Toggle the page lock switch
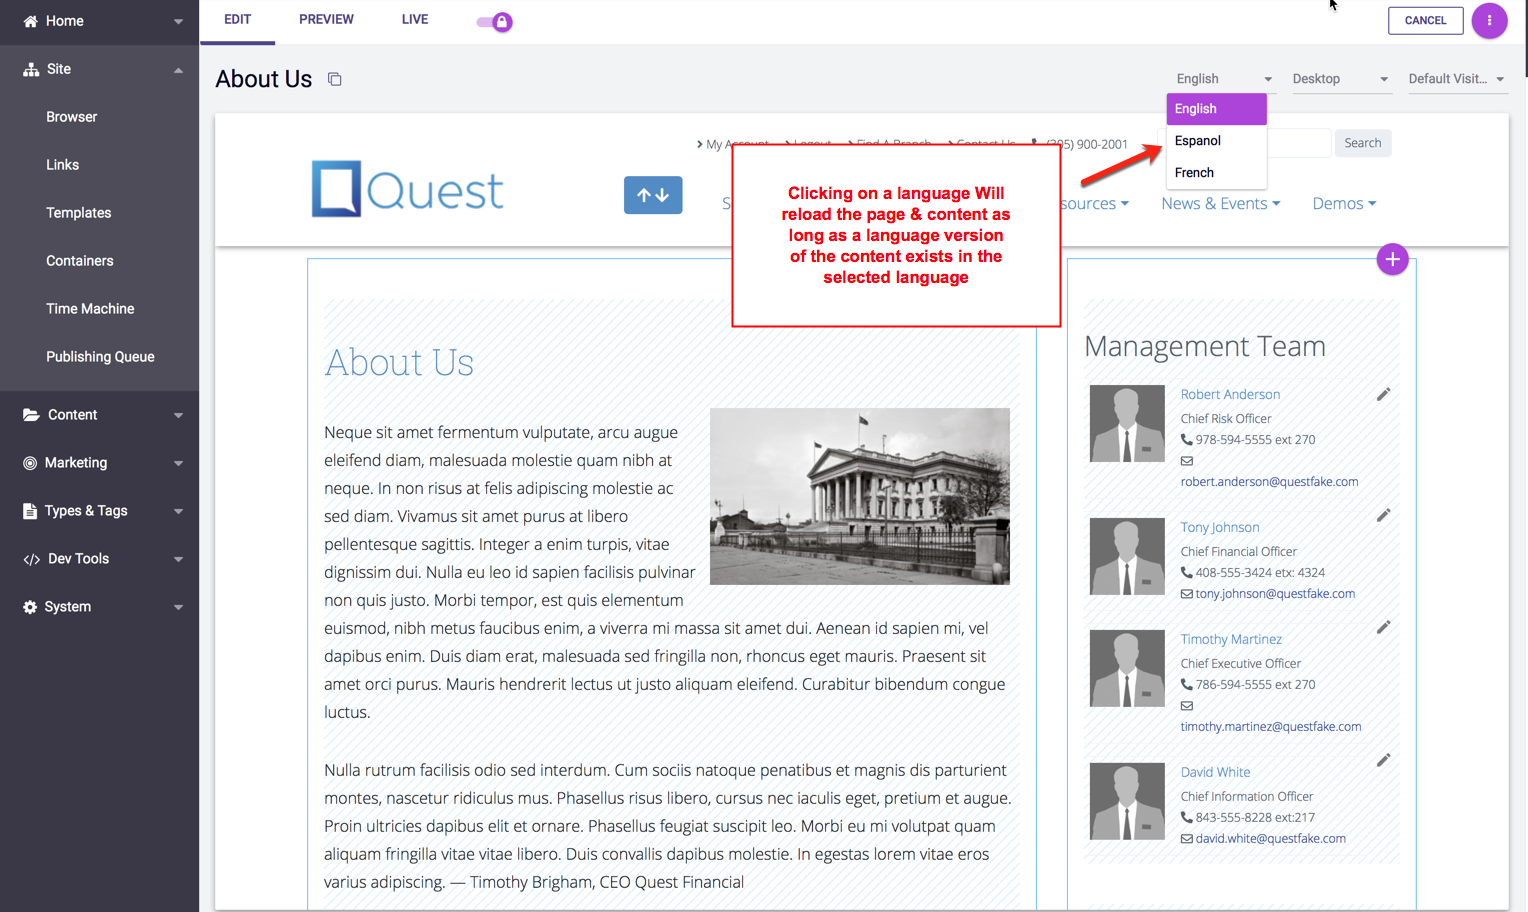The height and width of the screenshot is (912, 1528). click(495, 22)
